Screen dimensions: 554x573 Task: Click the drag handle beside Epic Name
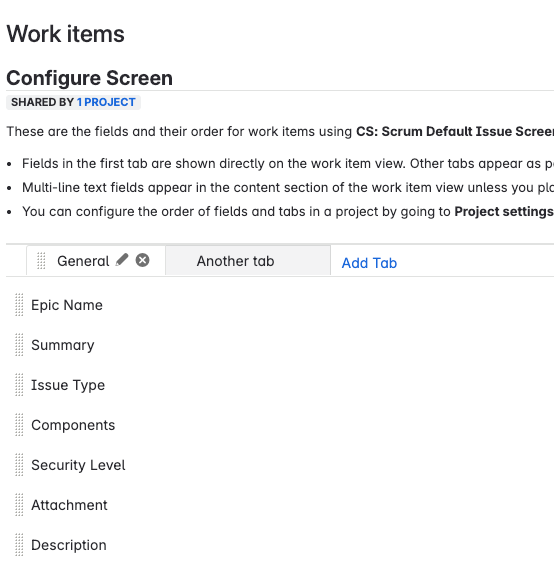pos(19,305)
